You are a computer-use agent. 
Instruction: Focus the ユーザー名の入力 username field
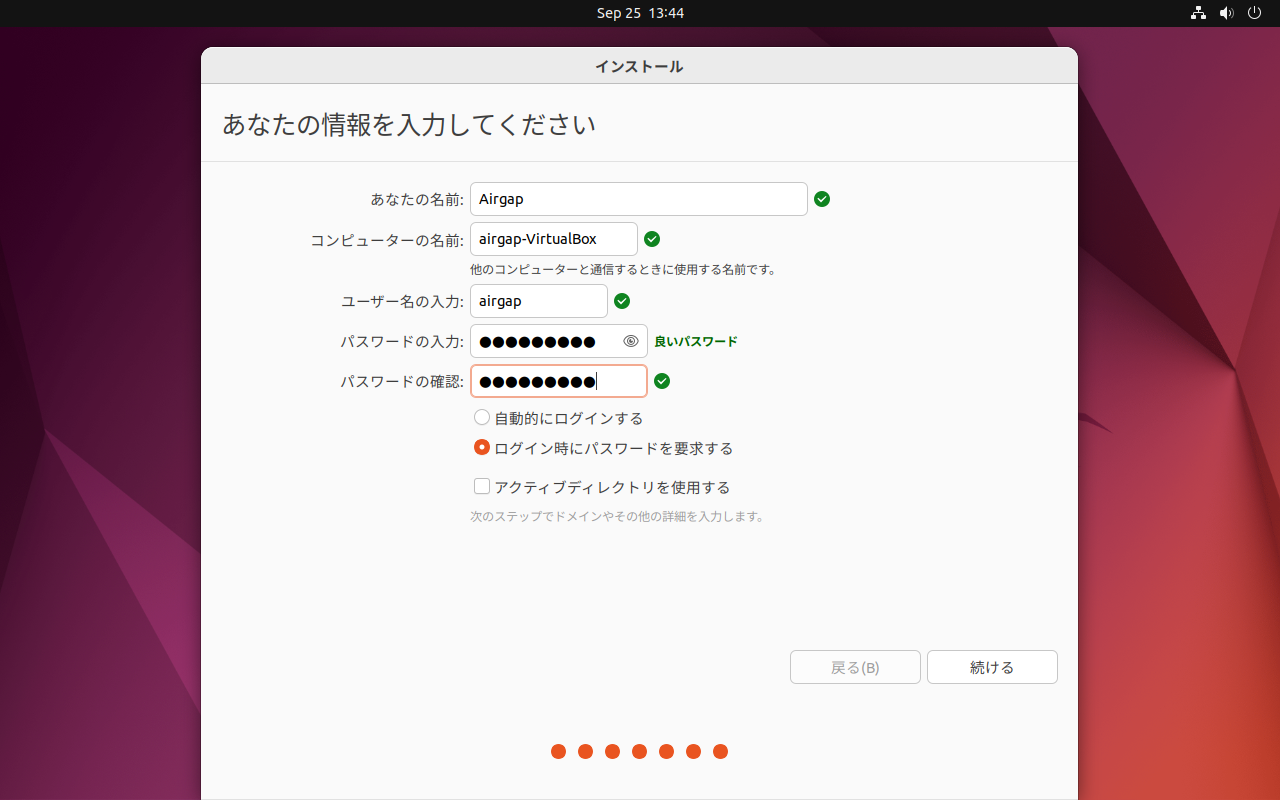pos(538,301)
